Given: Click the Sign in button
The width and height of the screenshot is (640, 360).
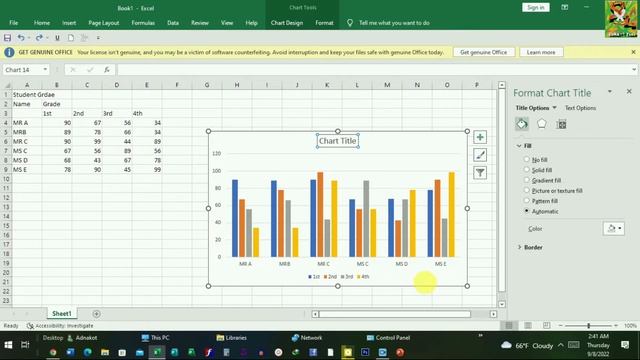Looking at the screenshot, I should [536, 7].
